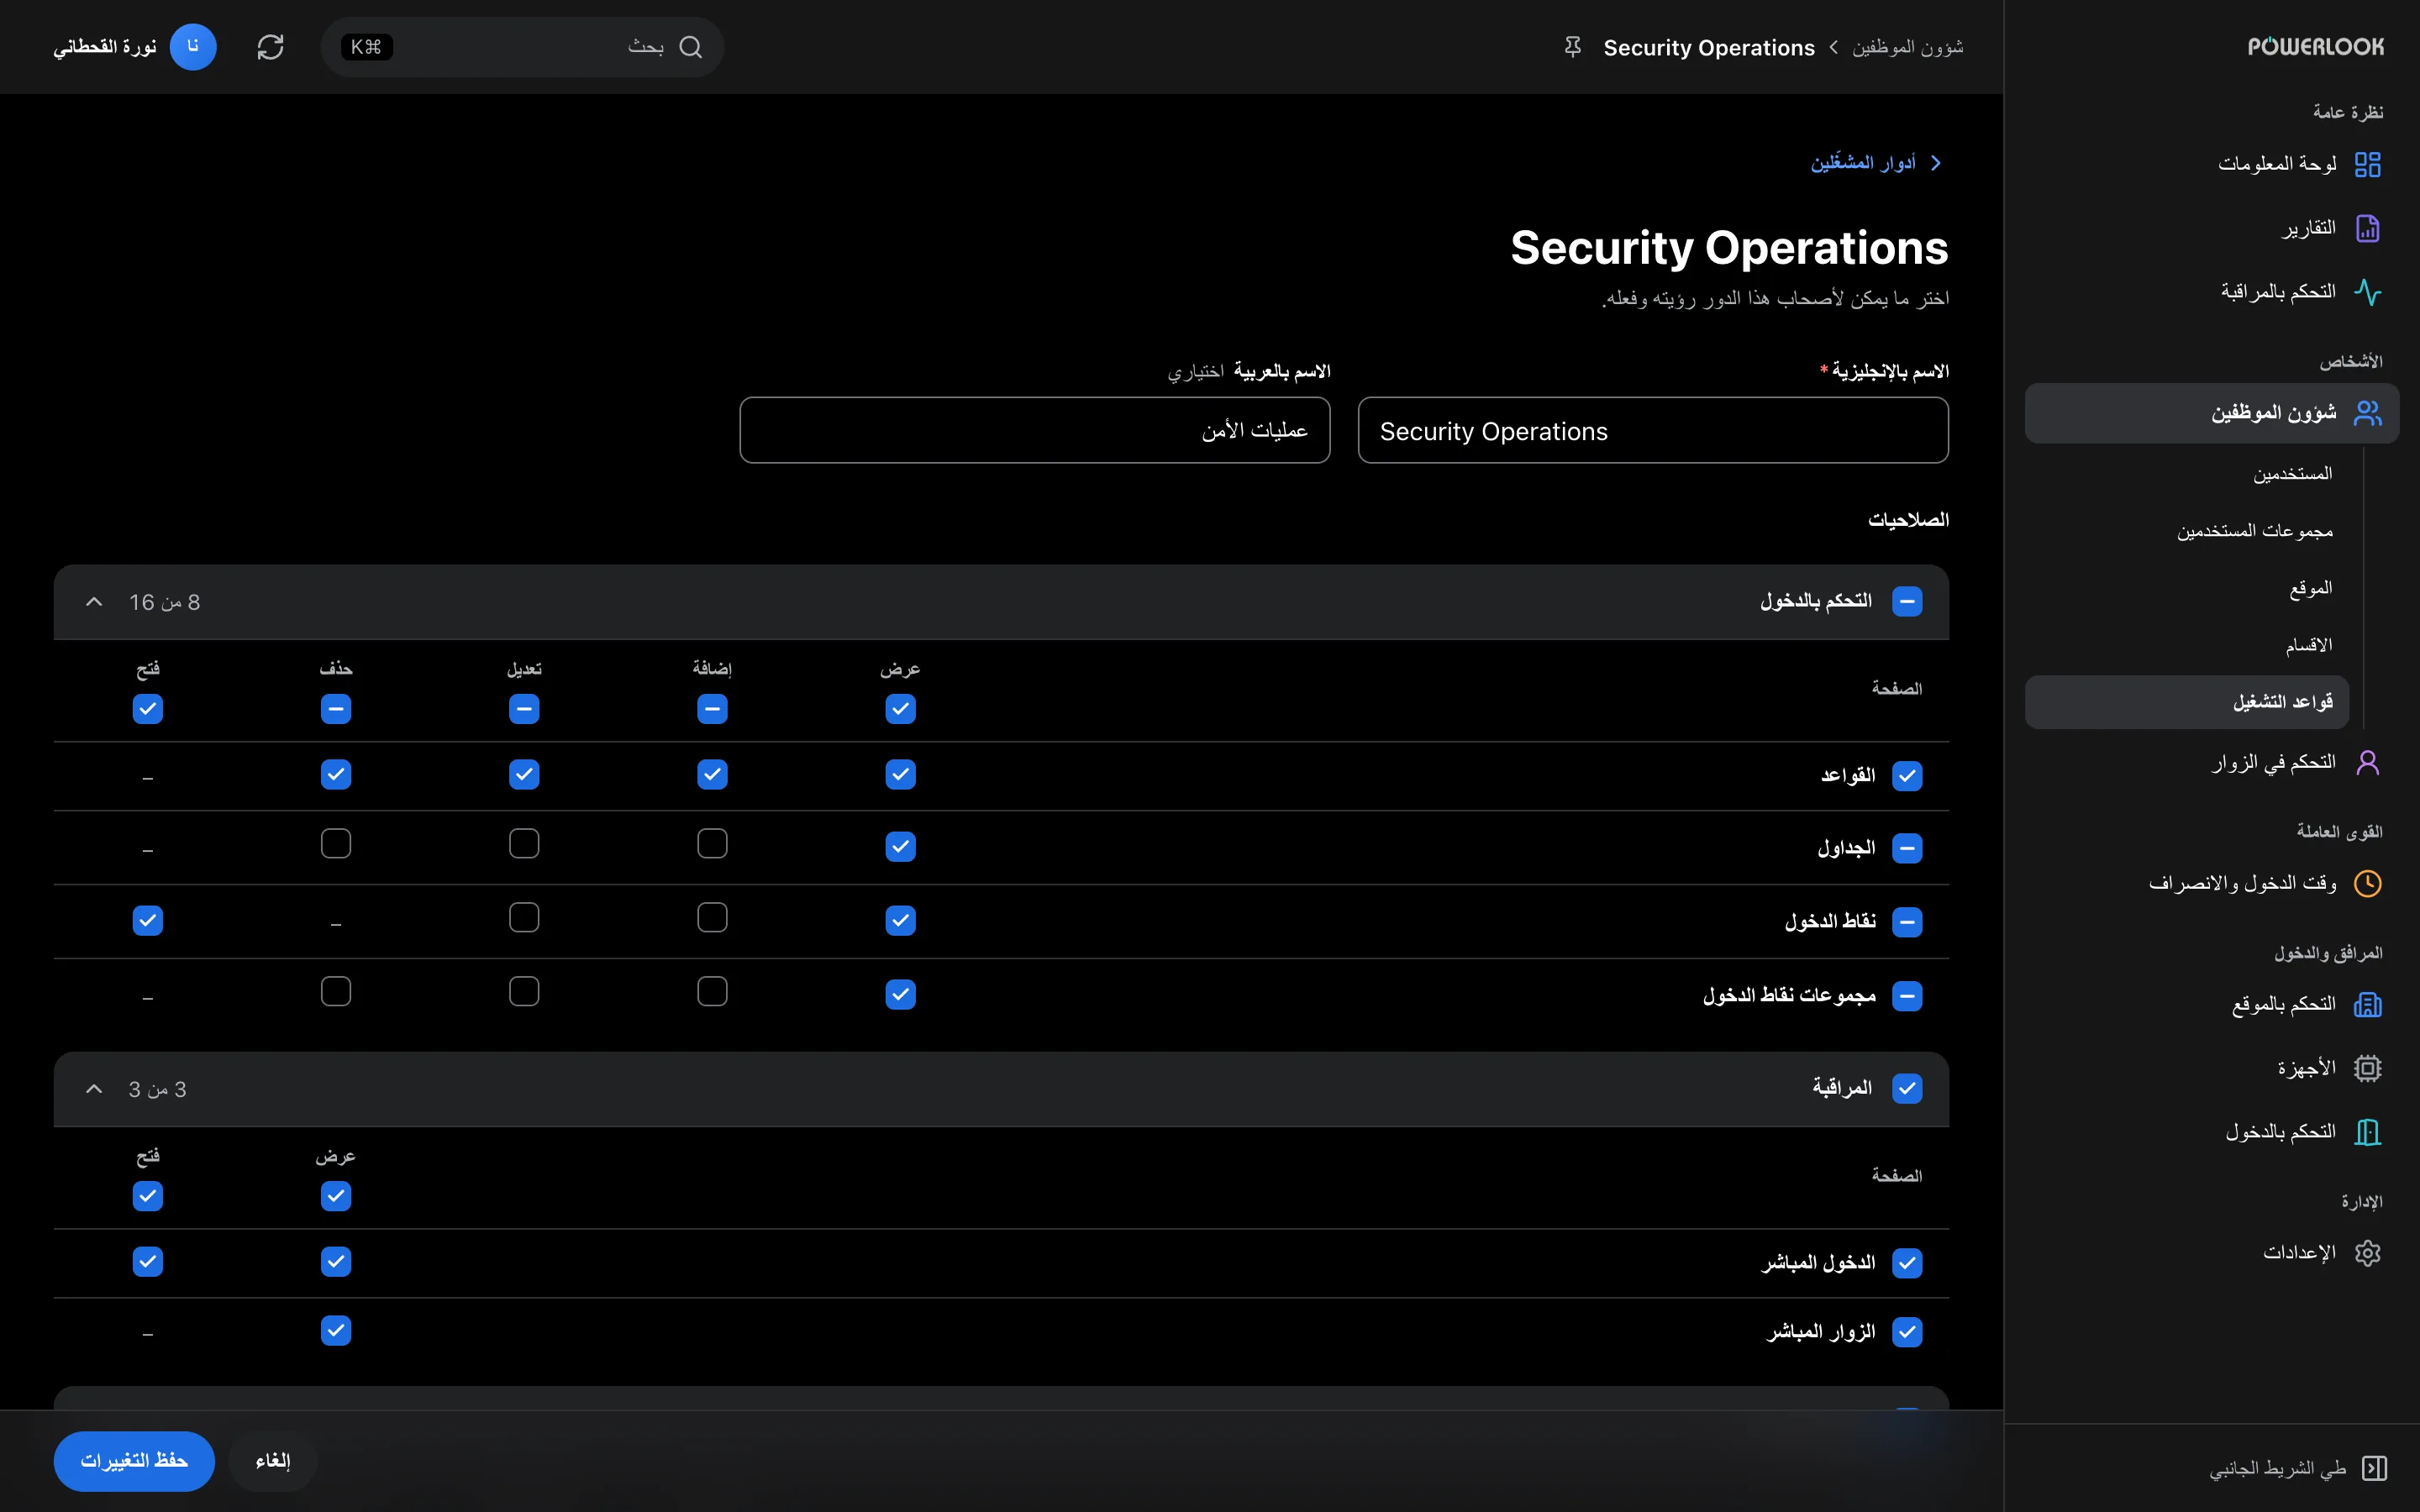Screen dimensions: 2420x1512
Task: Uncheck فتح for الدخول المباشر
Action: (148, 1262)
